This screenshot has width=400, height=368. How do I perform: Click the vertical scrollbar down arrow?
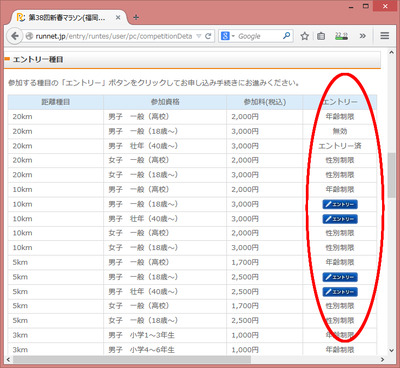pyautogui.click(x=391, y=350)
